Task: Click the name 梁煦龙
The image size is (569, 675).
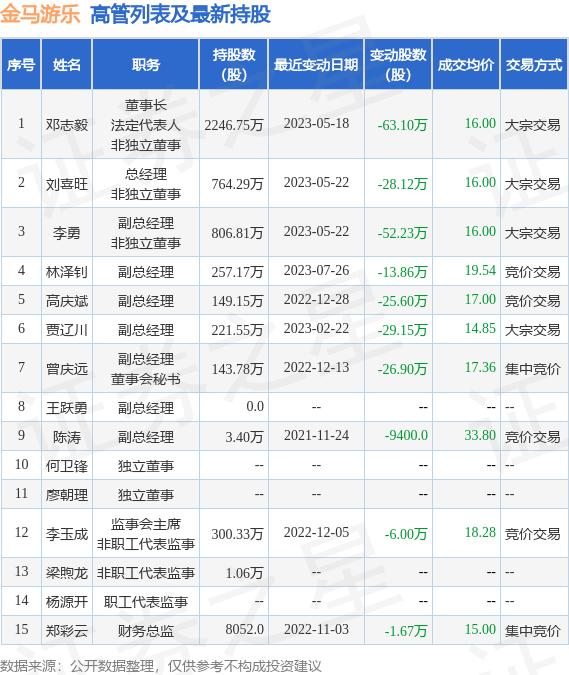Action: (x=67, y=573)
